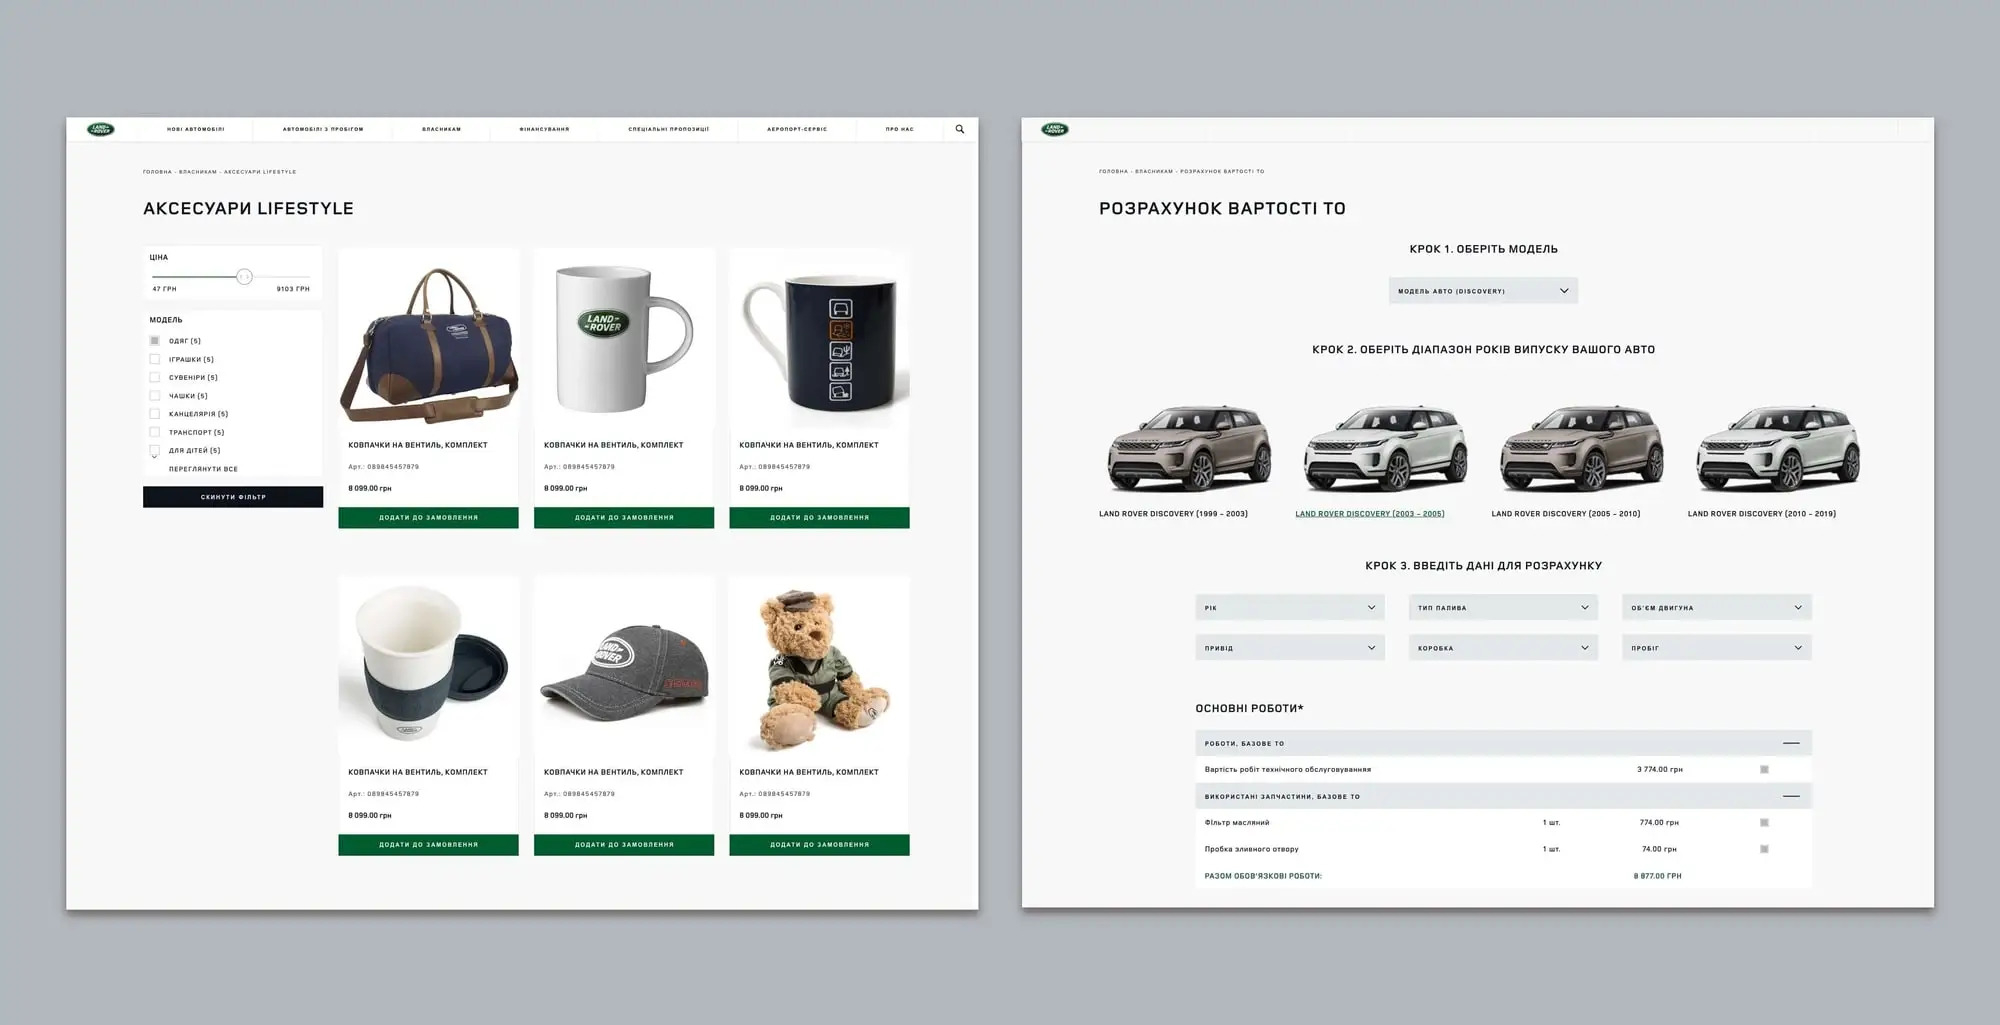Toggle checkbox for Пробка зливного отвору row
The width and height of the screenshot is (2000, 1025).
(1764, 849)
